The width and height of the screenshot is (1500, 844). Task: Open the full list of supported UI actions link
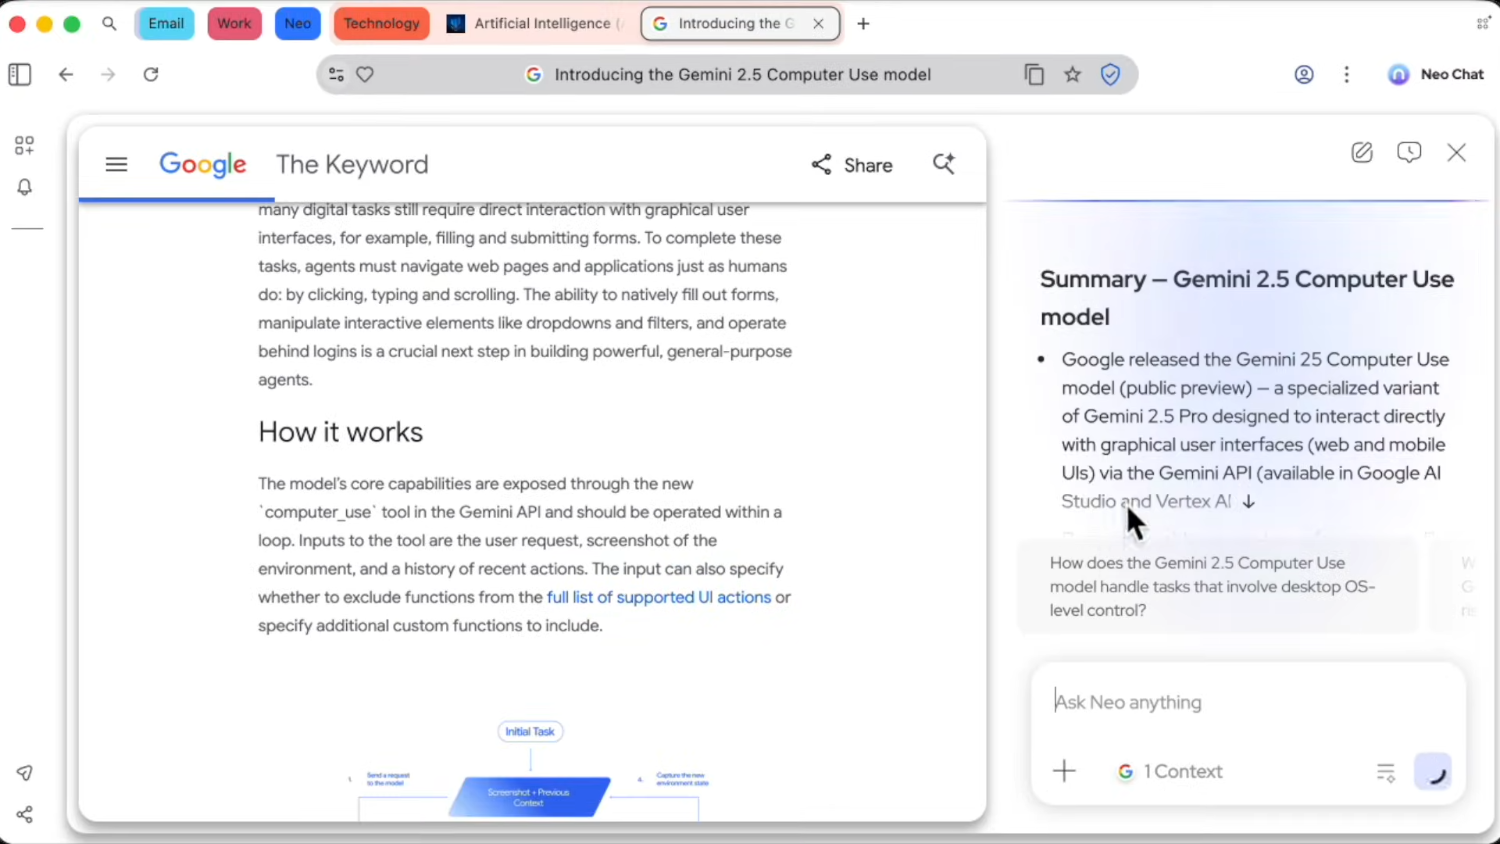pyautogui.click(x=659, y=597)
